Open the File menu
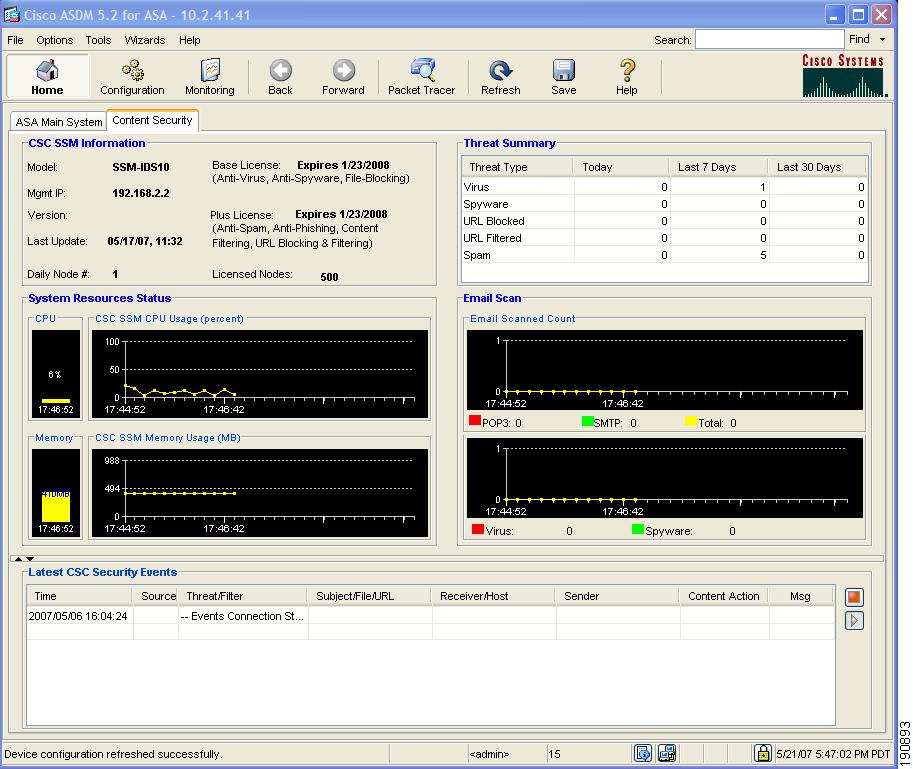 (15, 40)
